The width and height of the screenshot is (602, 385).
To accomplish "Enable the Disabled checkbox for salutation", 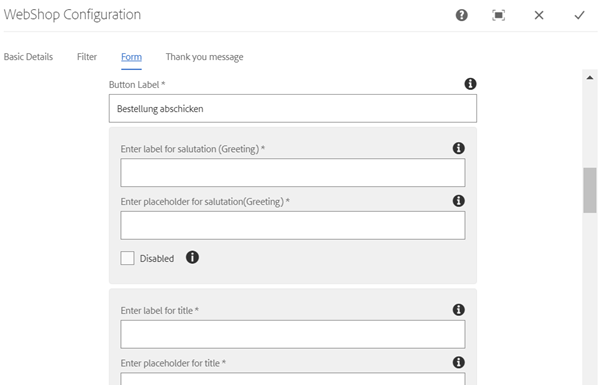I will (127, 258).
